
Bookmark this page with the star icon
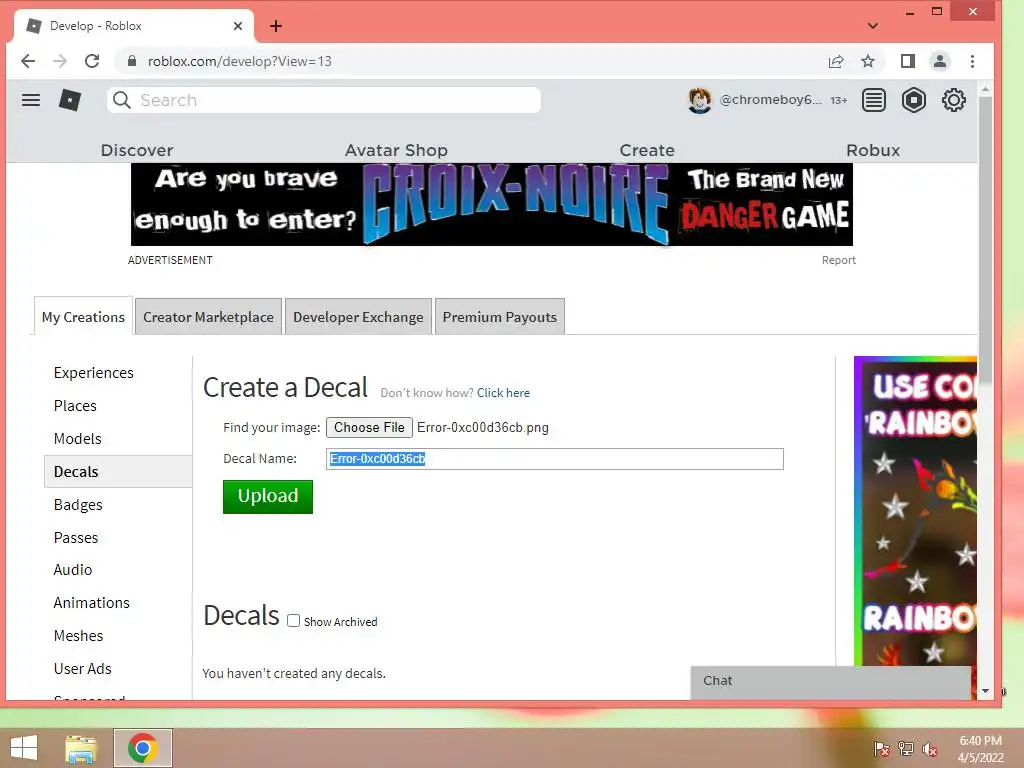coord(867,61)
